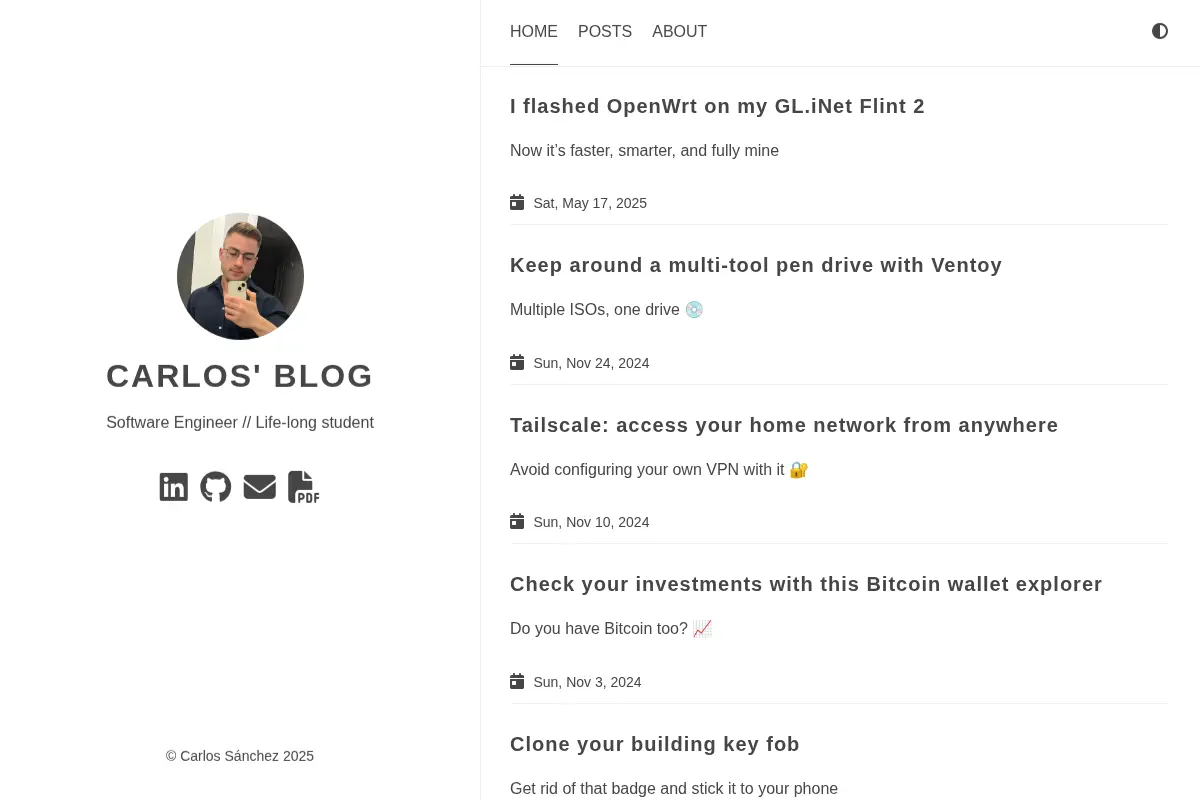Toggle dark/light theme icon

(x=1160, y=31)
